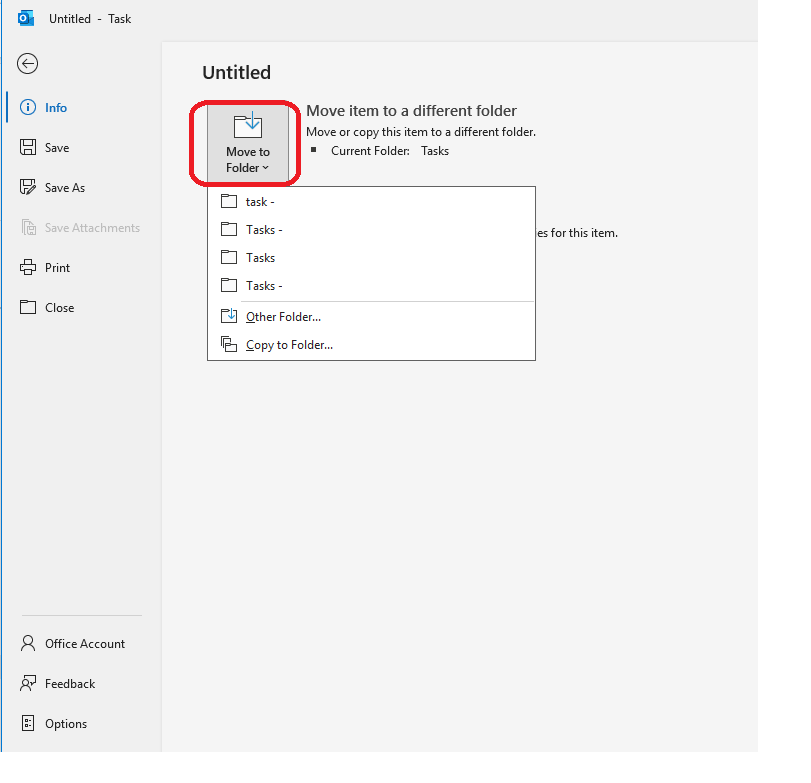
Task: Click the Office Account person icon
Action: [28, 643]
